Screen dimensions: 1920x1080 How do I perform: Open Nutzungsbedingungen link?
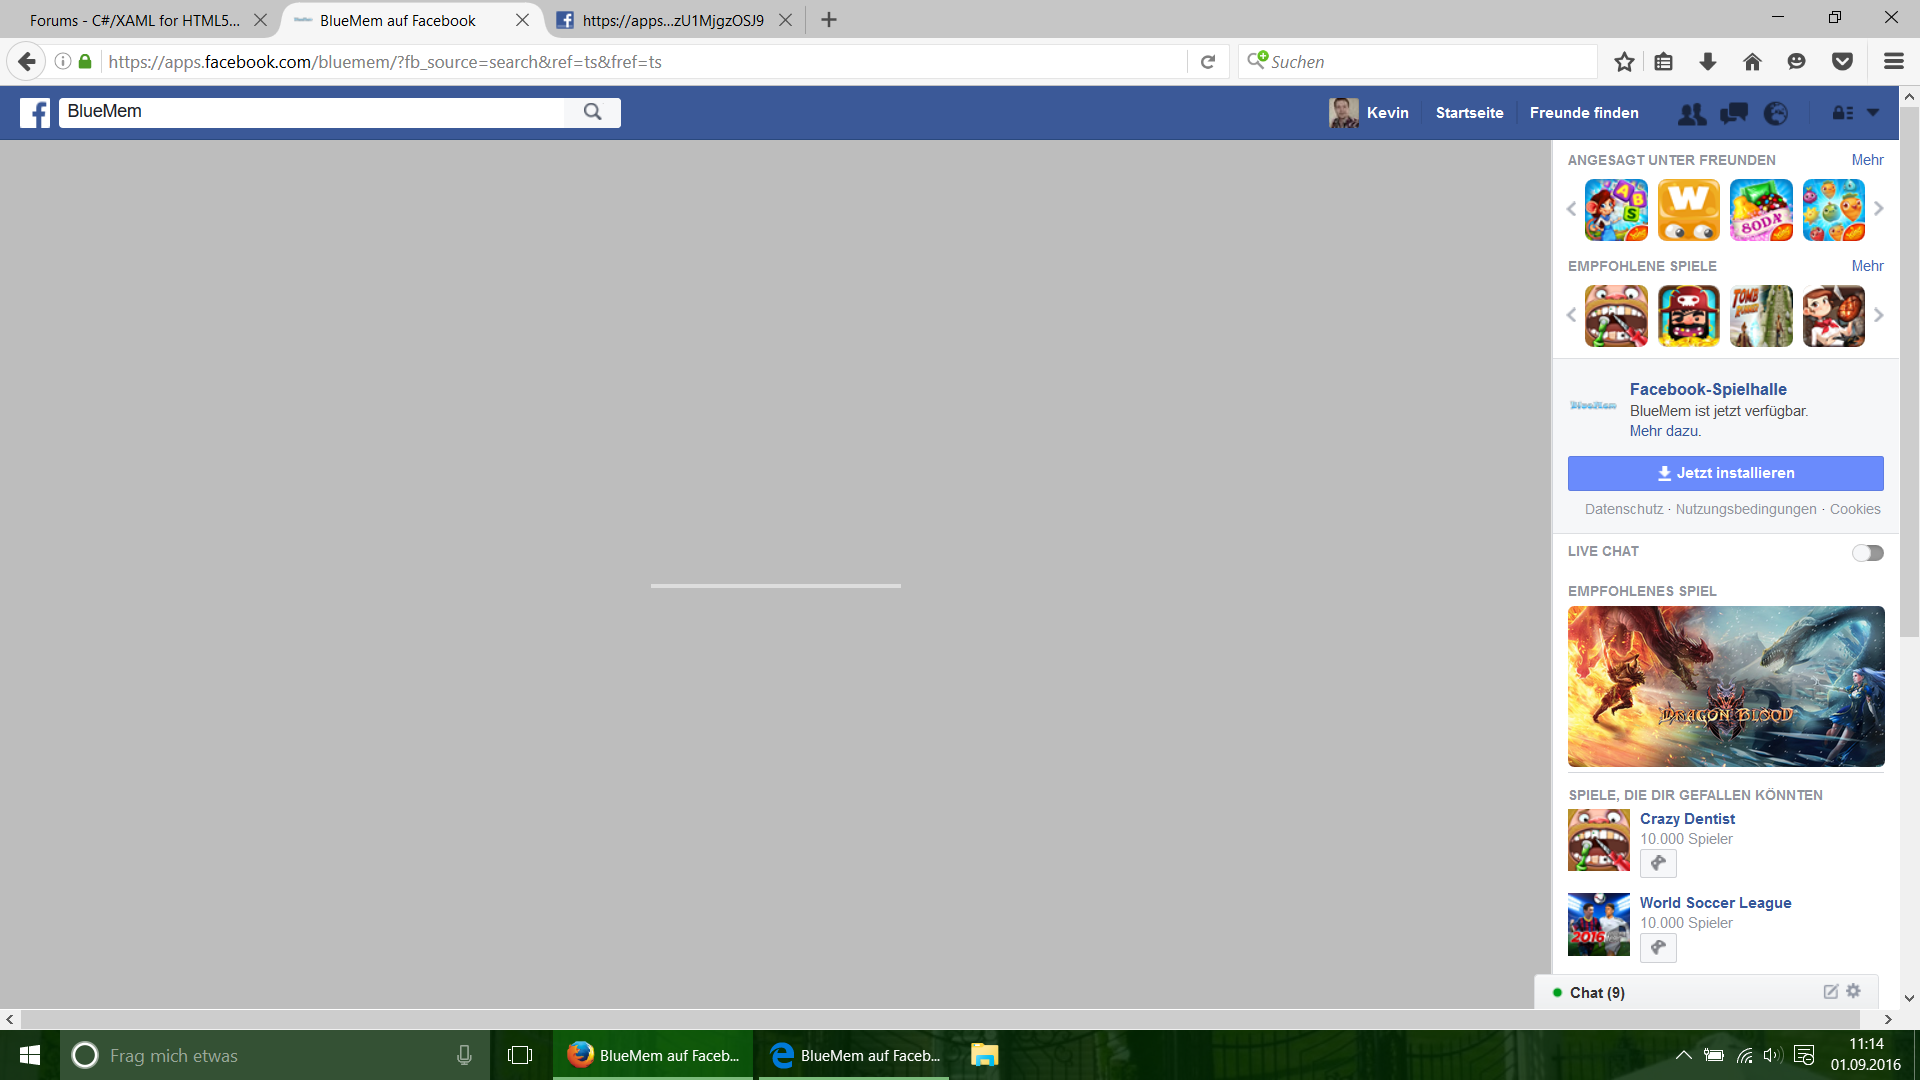click(x=1746, y=509)
